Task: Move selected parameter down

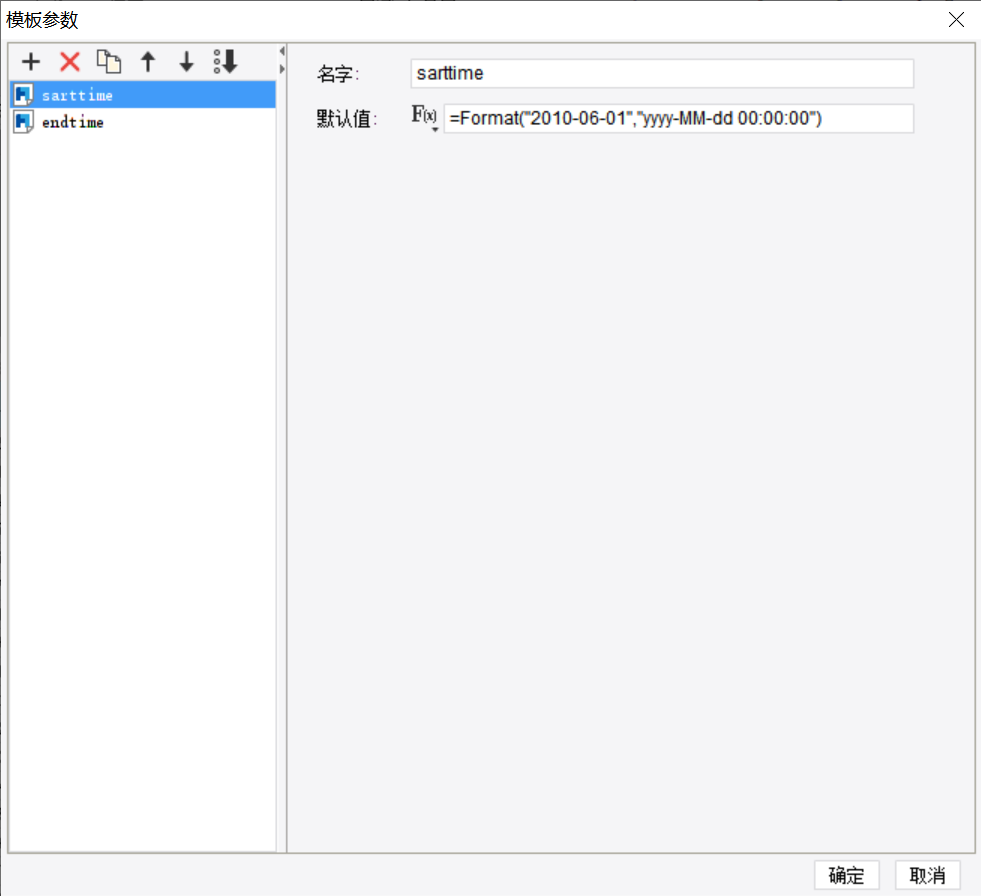Action: pyautogui.click(x=186, y=62)
